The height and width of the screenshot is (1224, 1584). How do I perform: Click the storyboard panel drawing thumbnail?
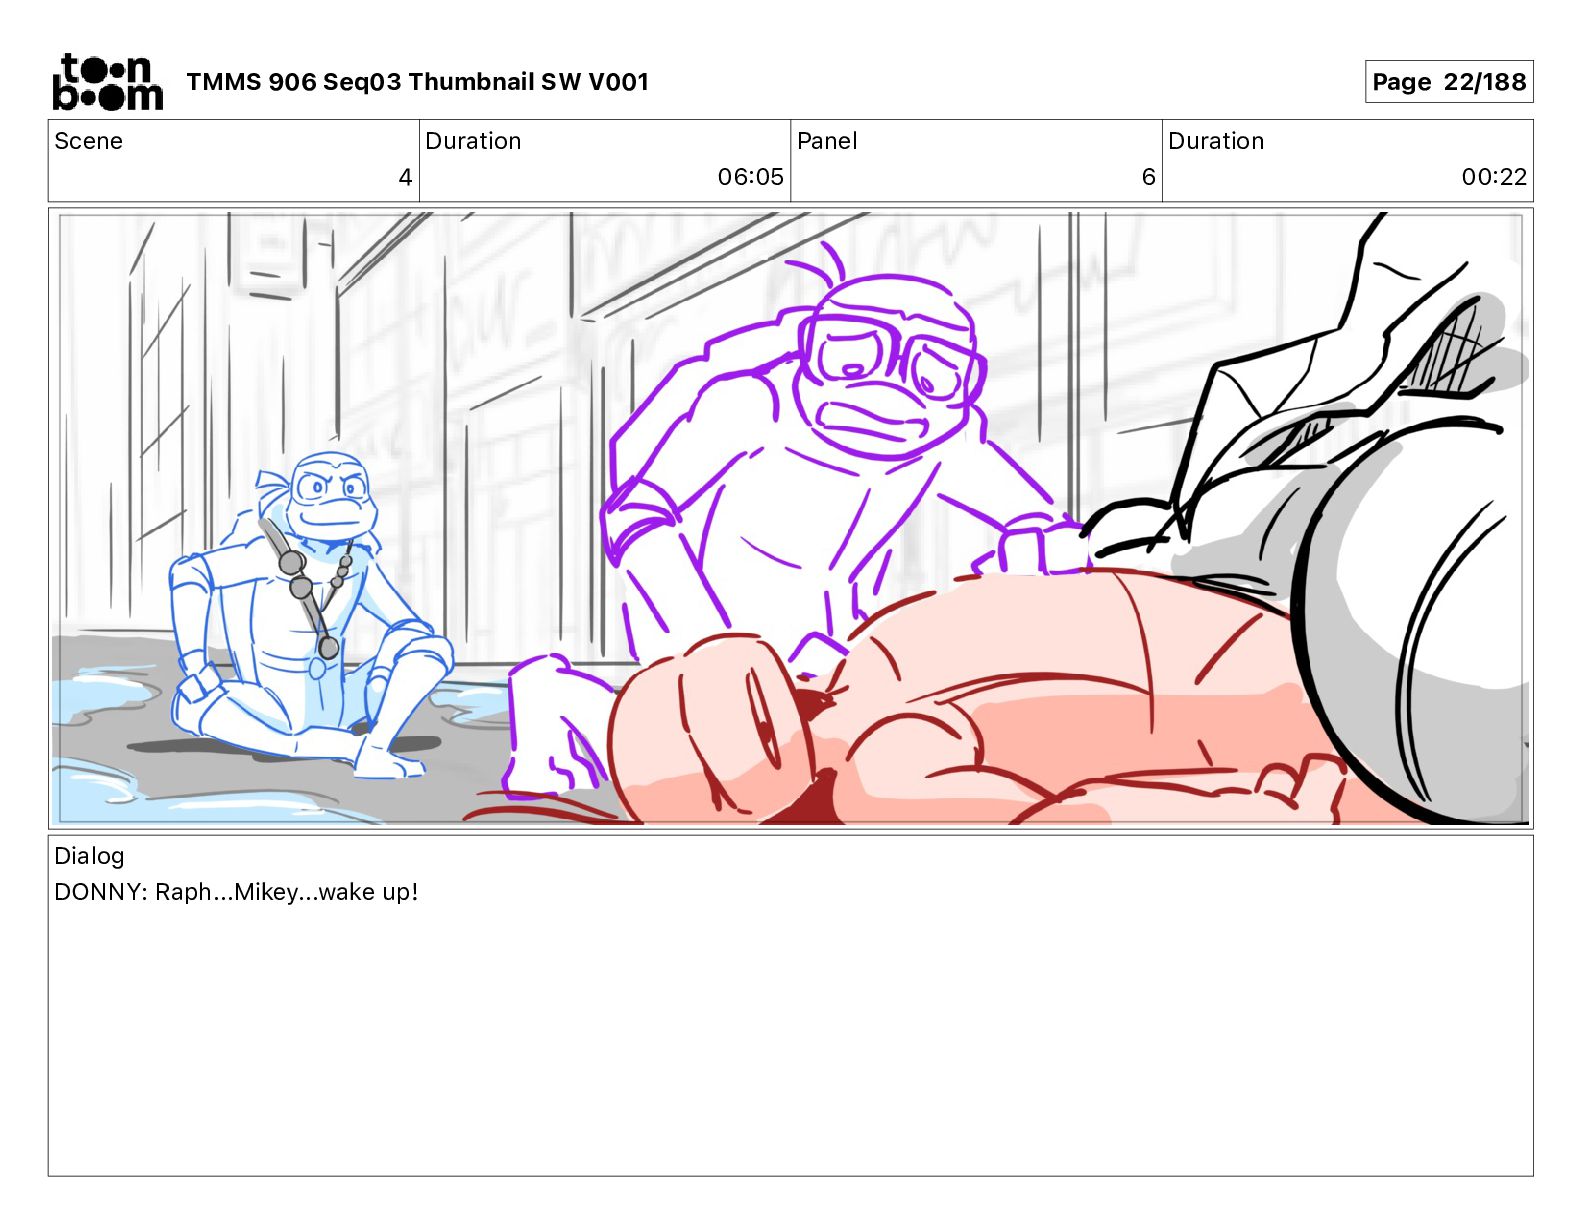pos(790,518)
